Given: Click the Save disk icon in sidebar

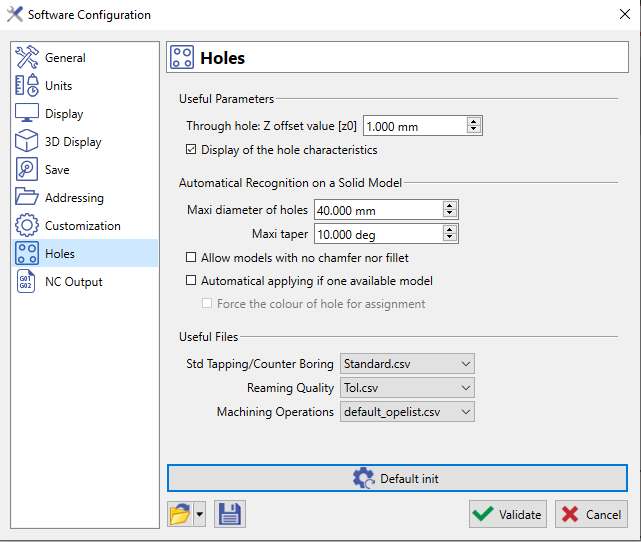Looking at the screenshot, I should tap(27, 170).
